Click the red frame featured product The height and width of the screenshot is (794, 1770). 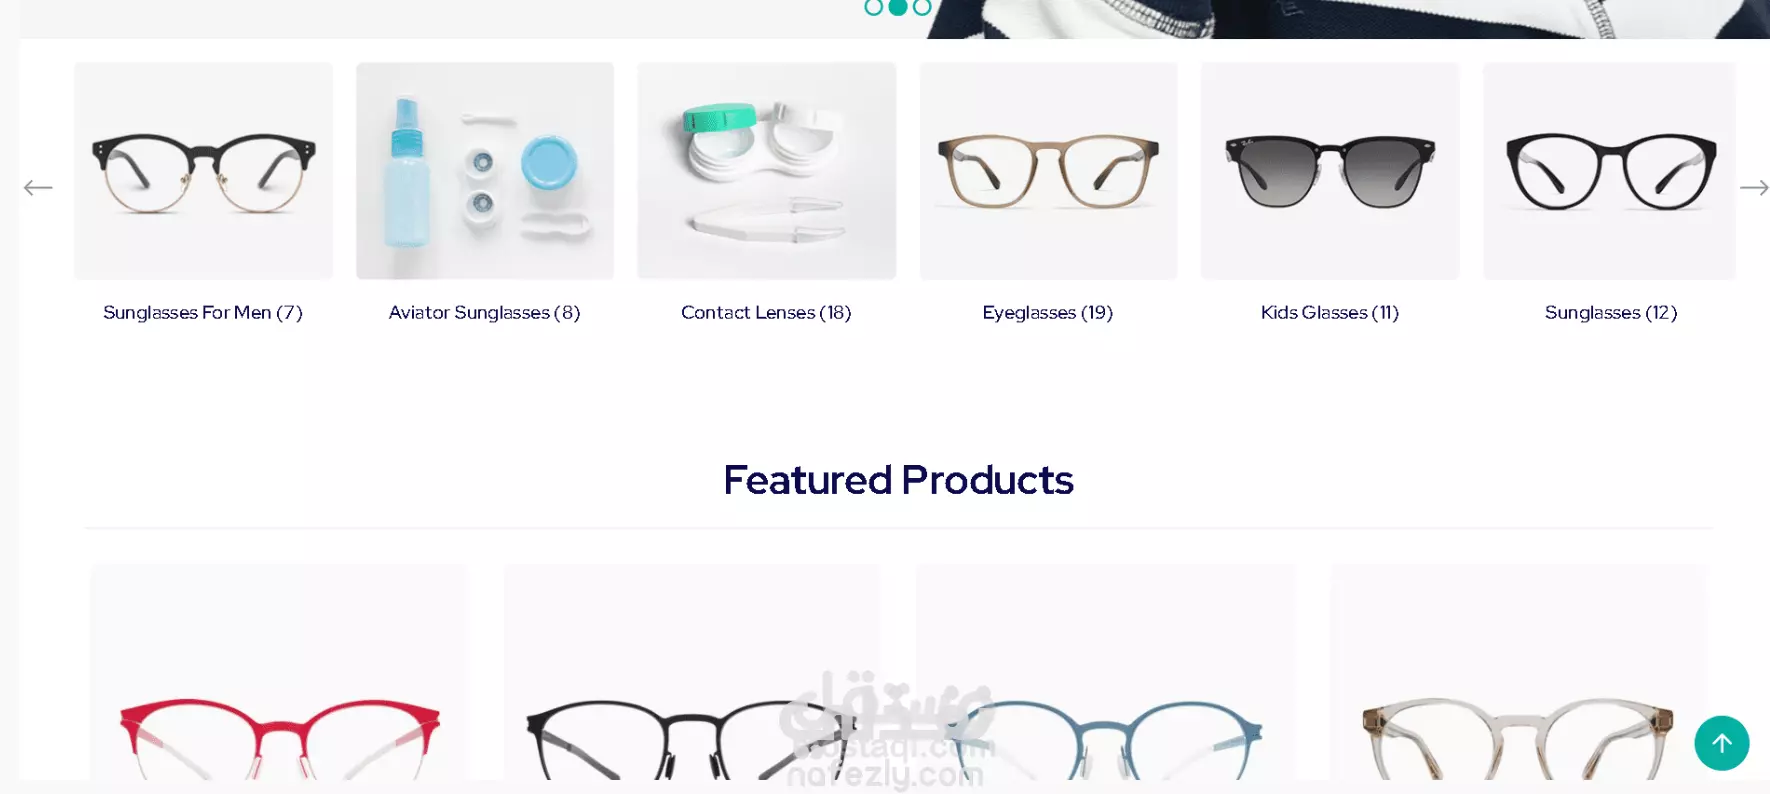tap(279, 672)
